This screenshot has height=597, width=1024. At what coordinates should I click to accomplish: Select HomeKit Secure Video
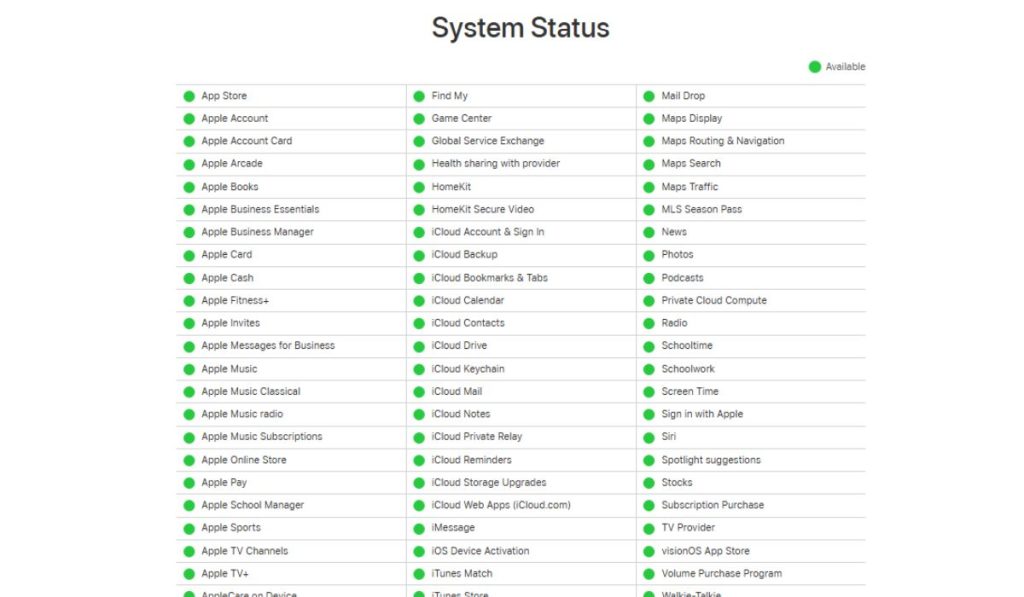pyautogui.click(x=483, y=210)
